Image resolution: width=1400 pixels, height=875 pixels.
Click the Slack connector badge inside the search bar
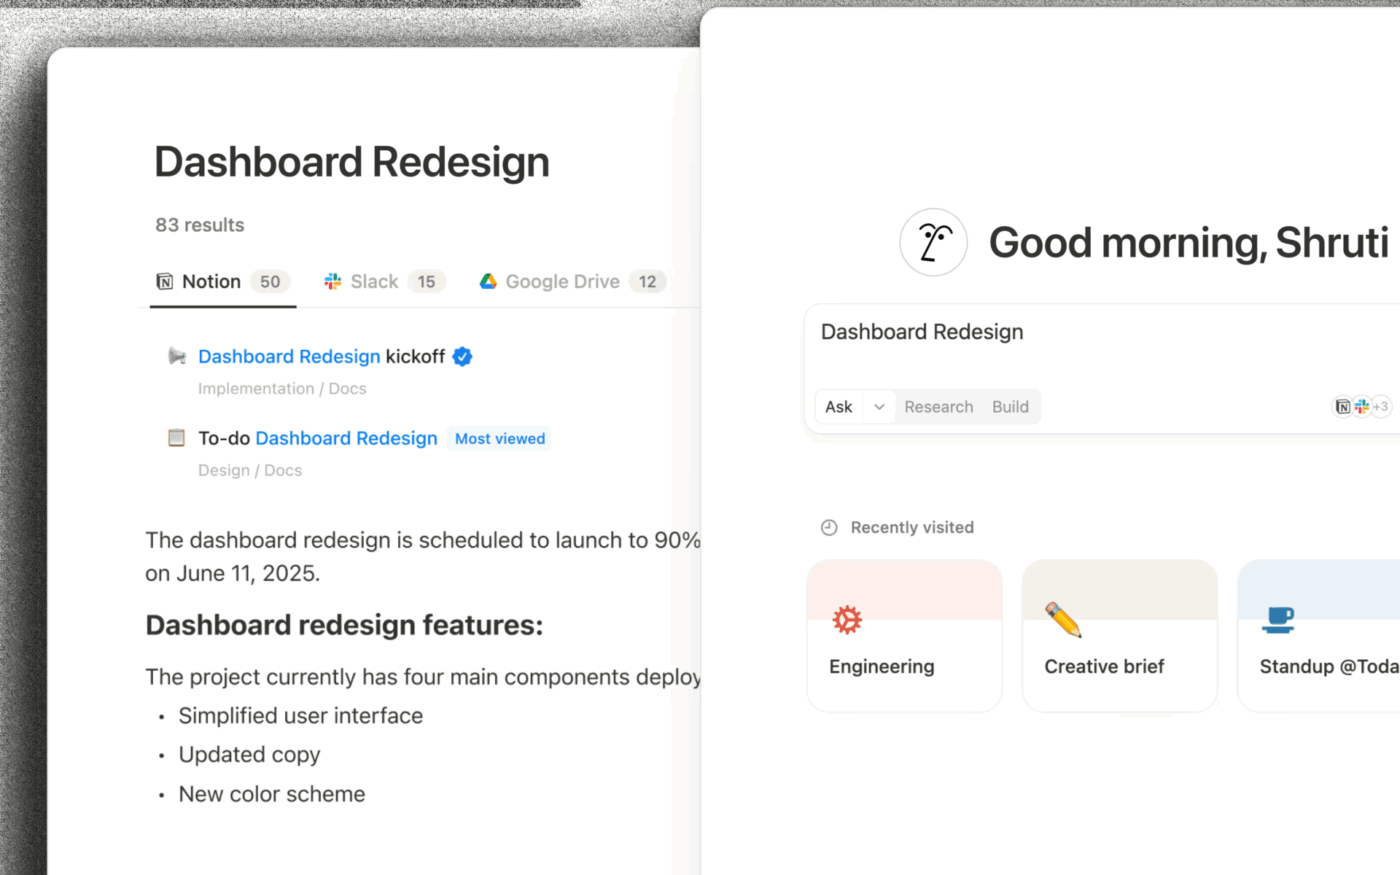coord(1361,407)
